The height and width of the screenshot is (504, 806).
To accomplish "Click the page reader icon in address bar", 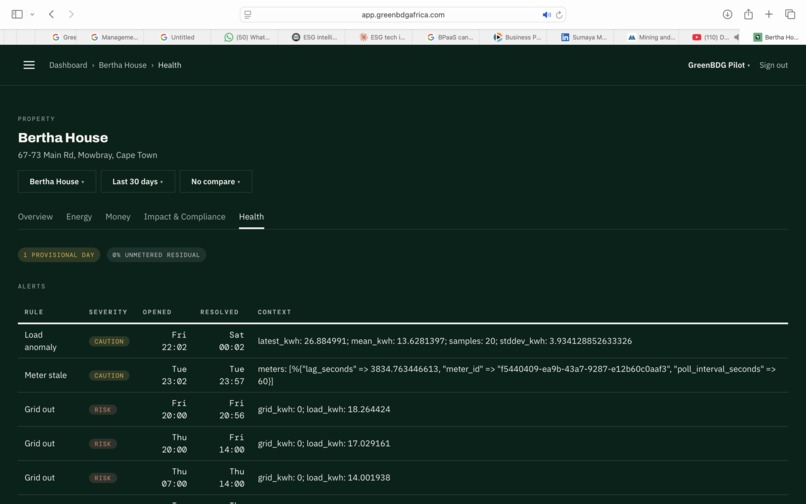I will tap(248, 15).
